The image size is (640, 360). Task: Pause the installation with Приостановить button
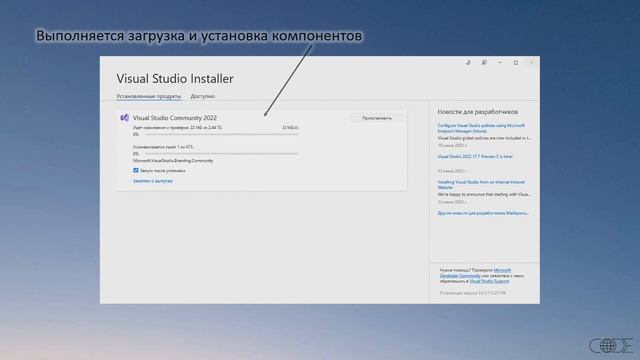[x=377, y=118]
